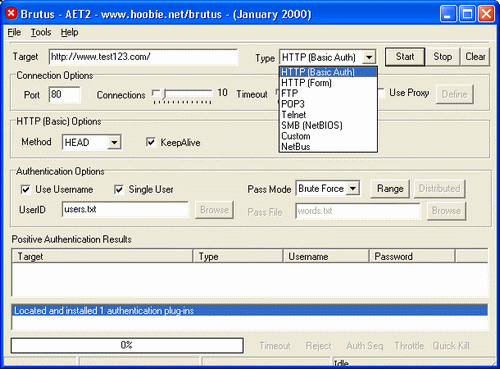Screen dimensions: 500x369
Task: Click the Auth Seq status indicator
Action: point(364,346)
